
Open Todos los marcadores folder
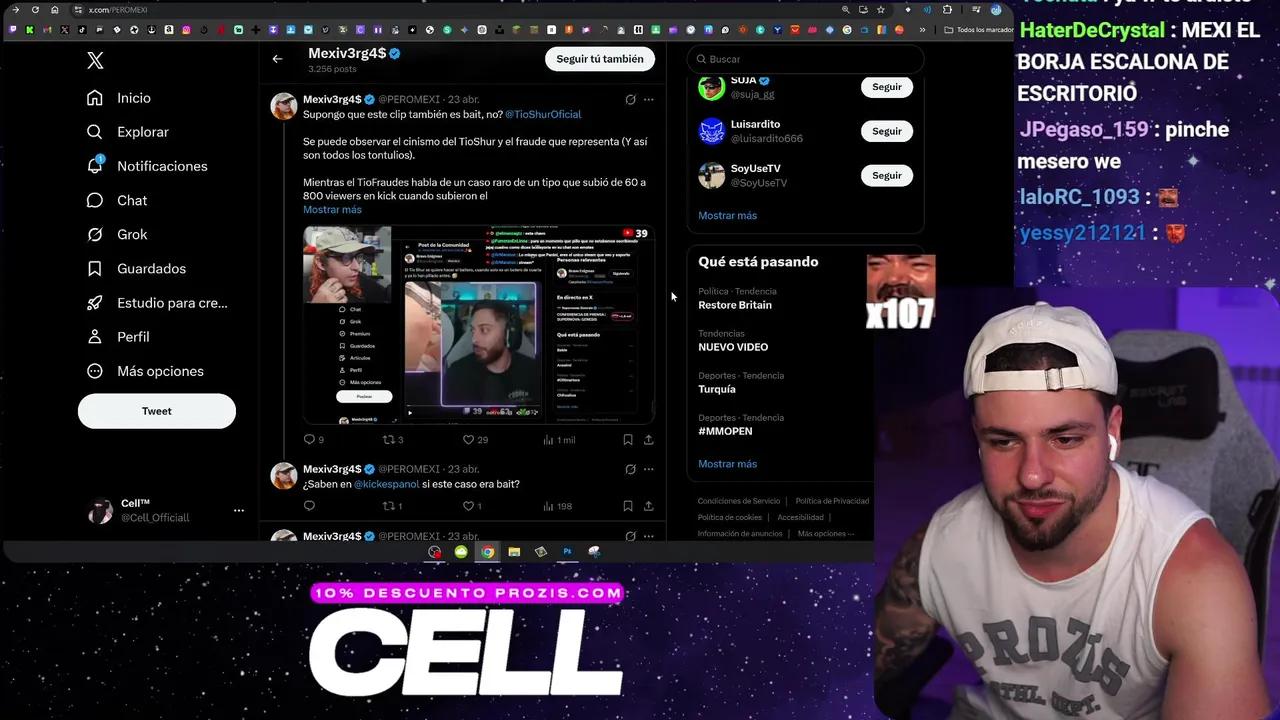coord(978,30)
